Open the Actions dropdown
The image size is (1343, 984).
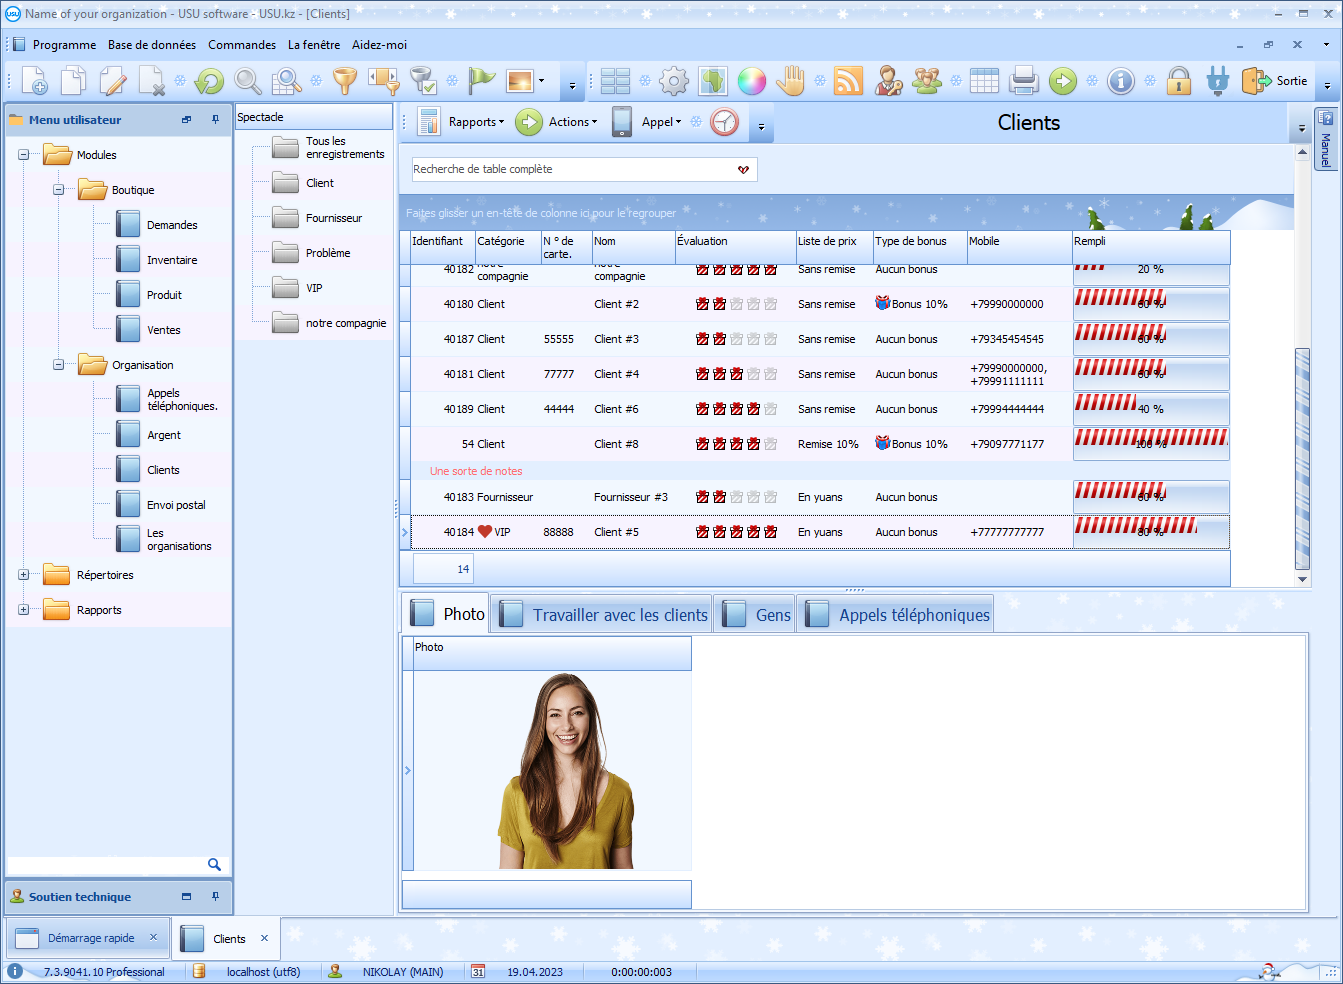[572, 122]
